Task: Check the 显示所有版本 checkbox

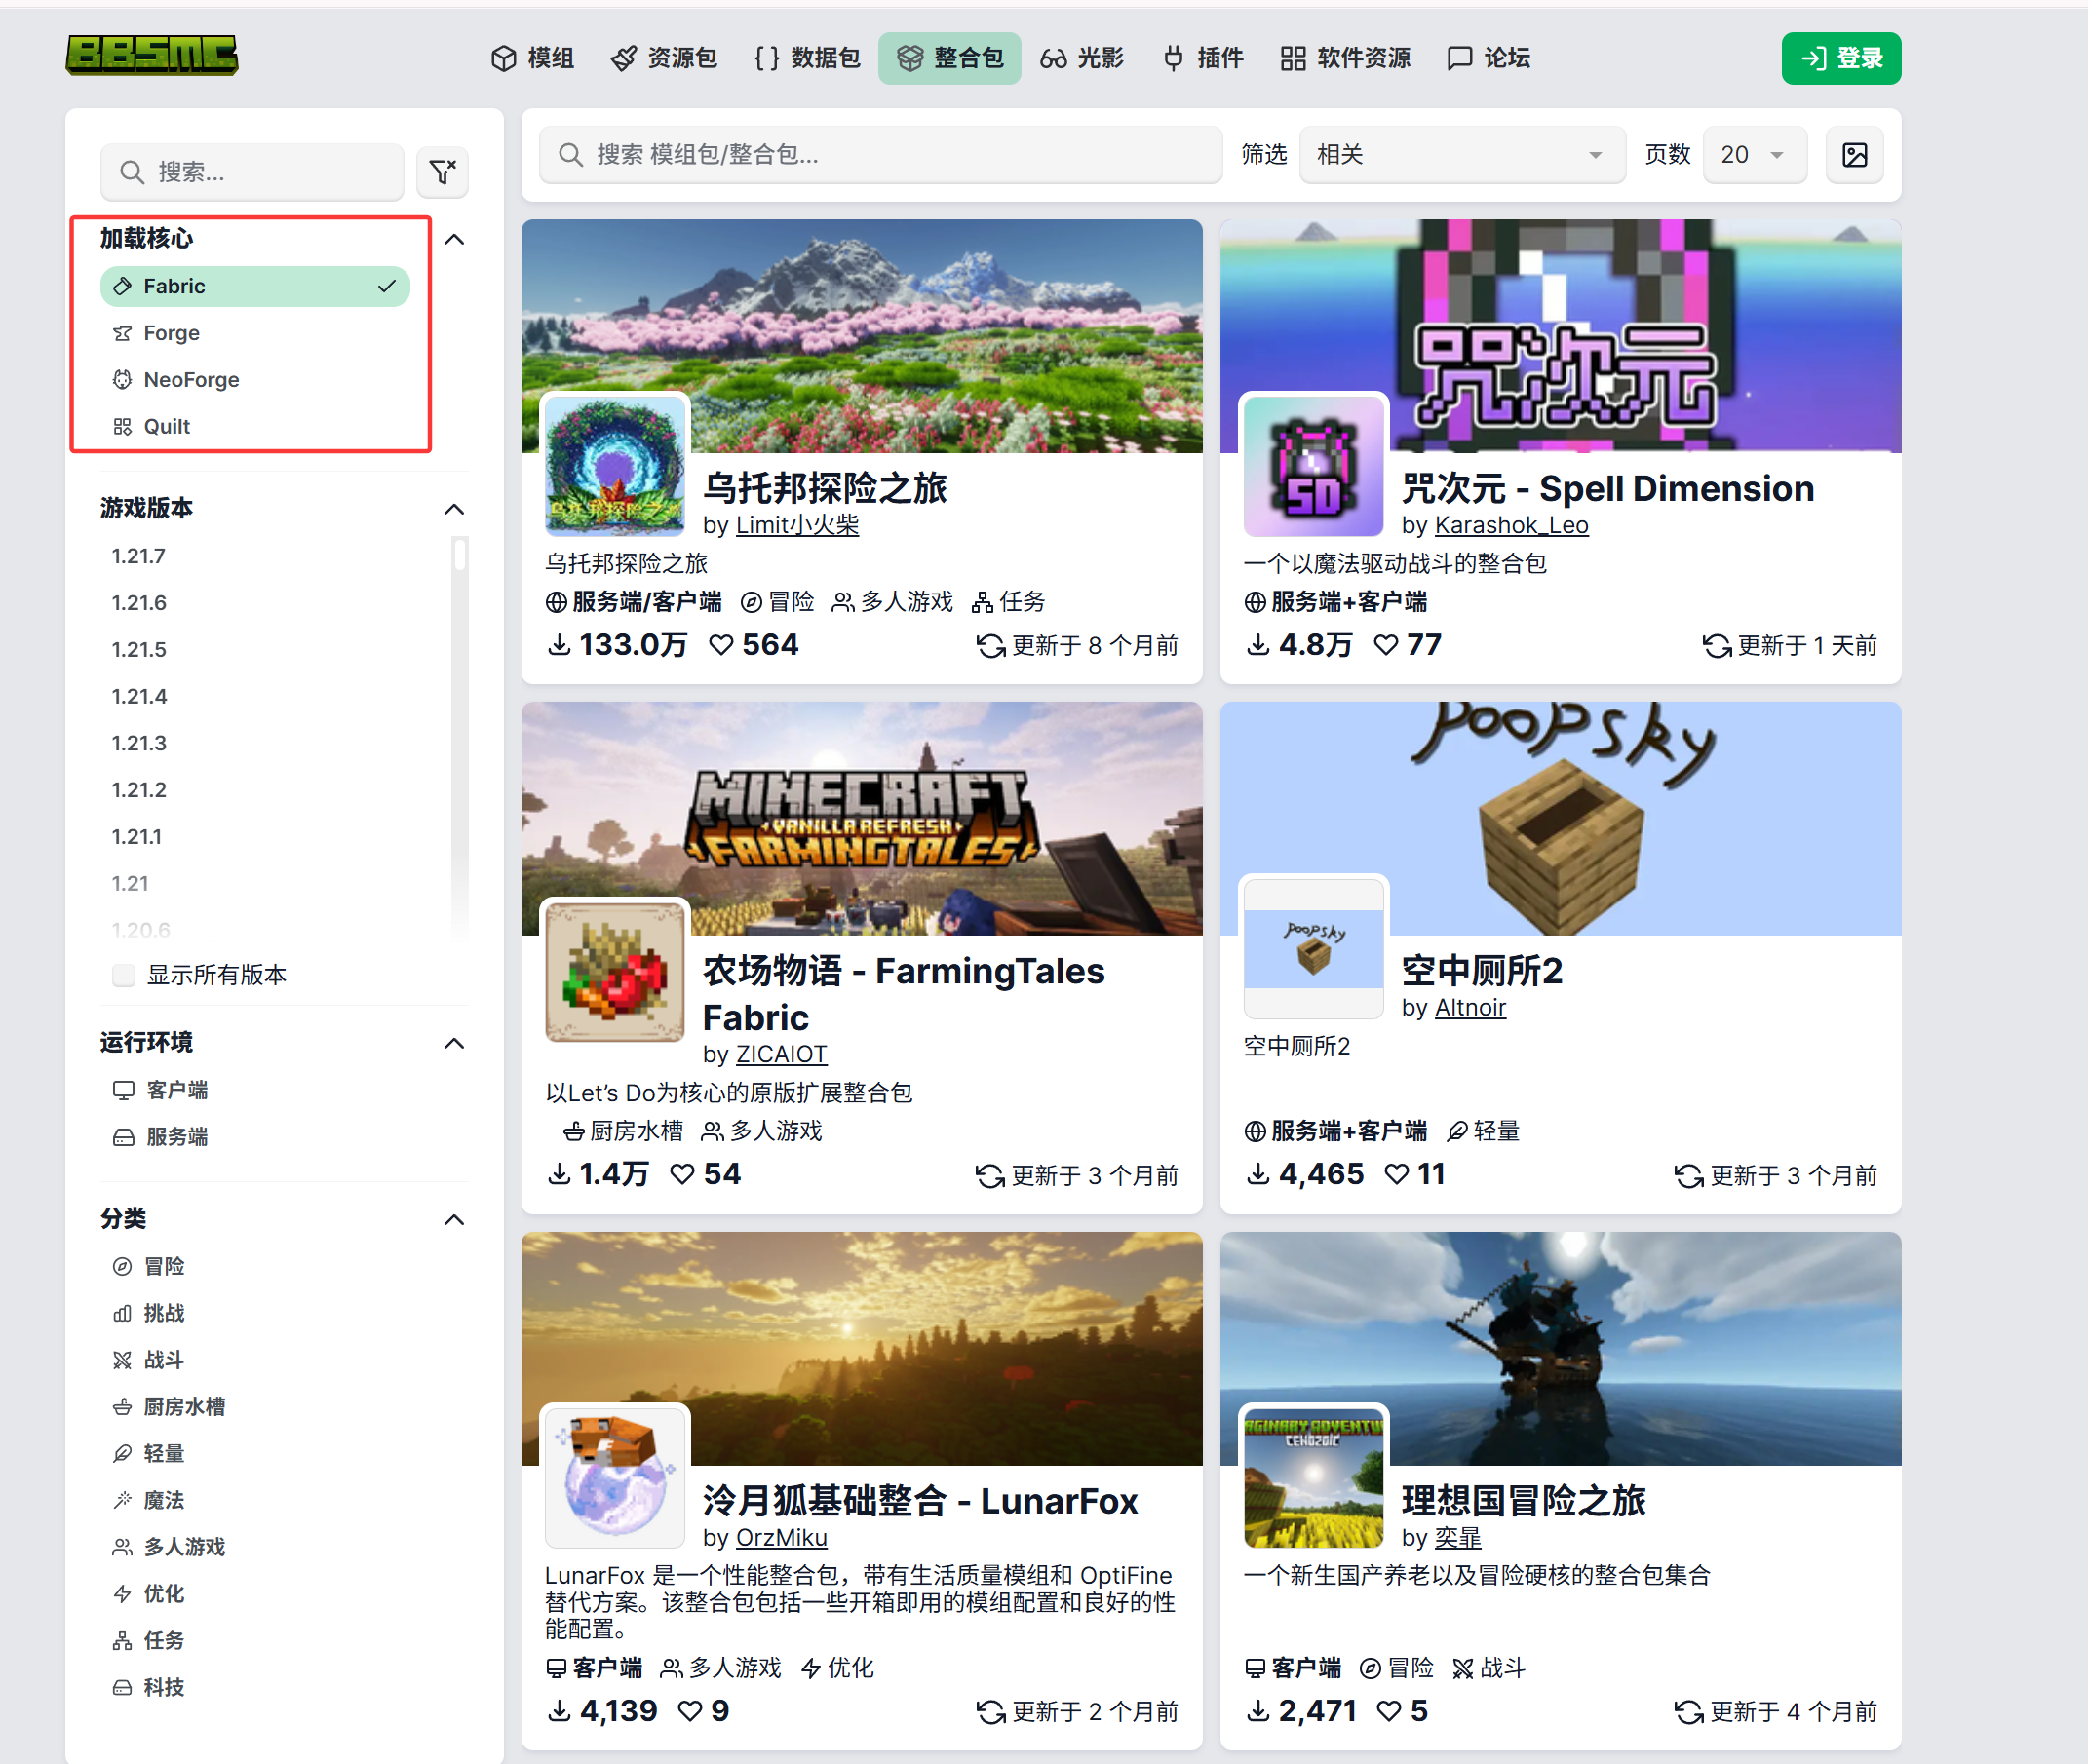Action: [124, 975]
